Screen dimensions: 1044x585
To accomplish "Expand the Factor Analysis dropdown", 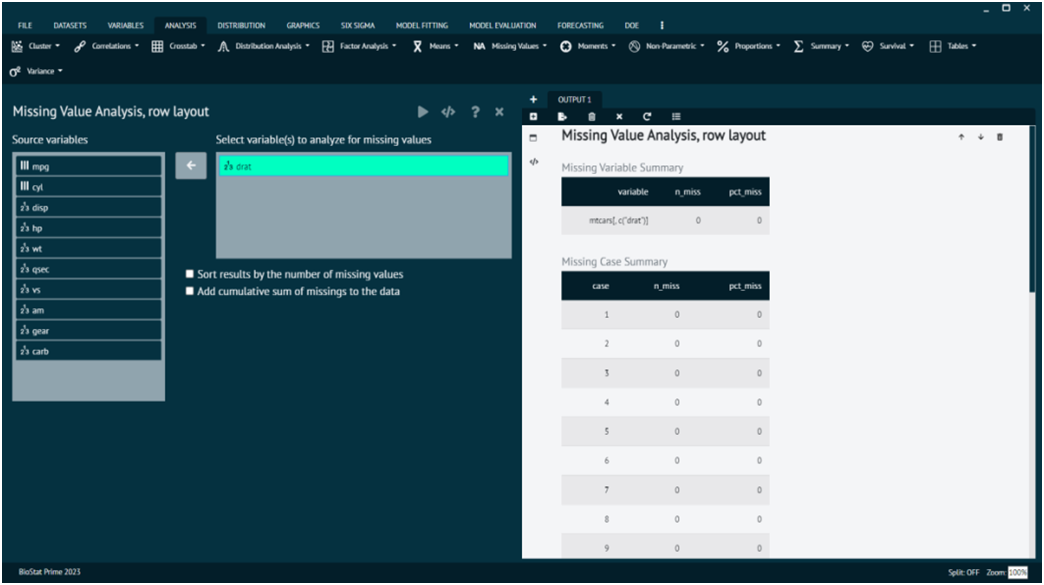I will [360, 46].
